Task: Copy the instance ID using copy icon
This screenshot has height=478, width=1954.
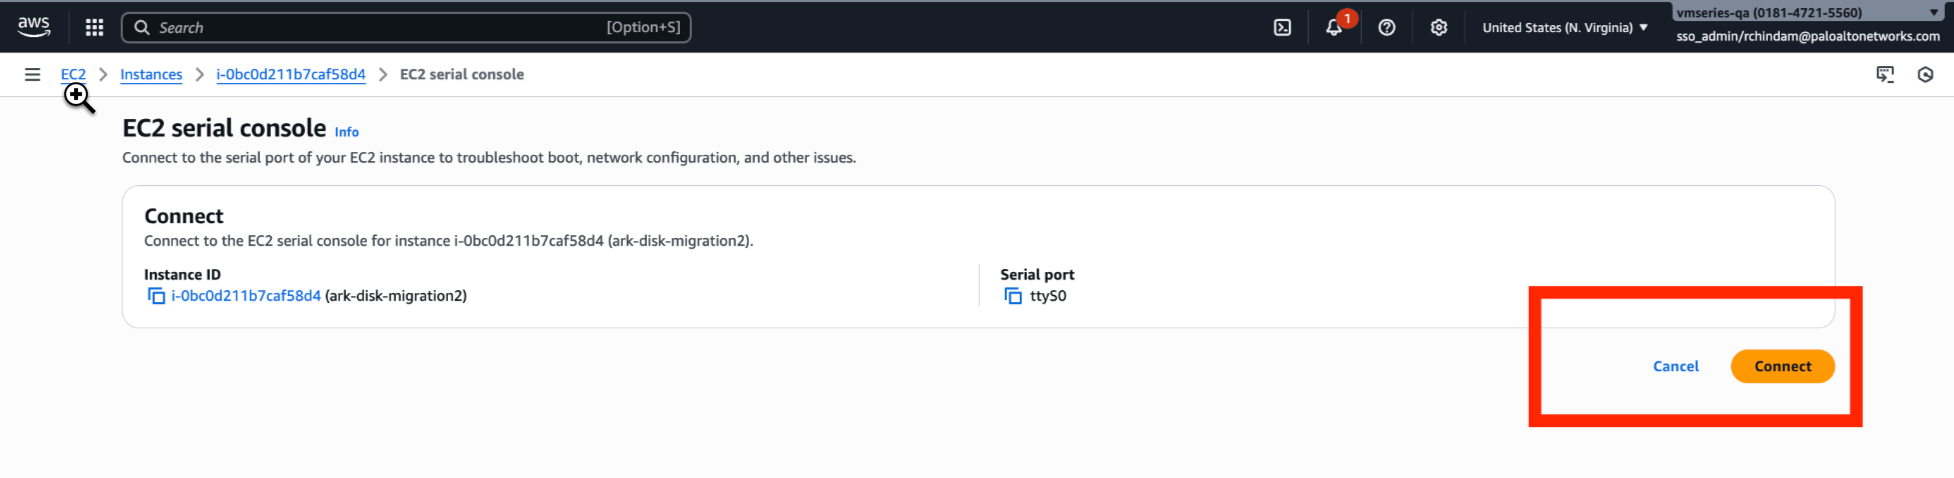Action: pos(156,296)
